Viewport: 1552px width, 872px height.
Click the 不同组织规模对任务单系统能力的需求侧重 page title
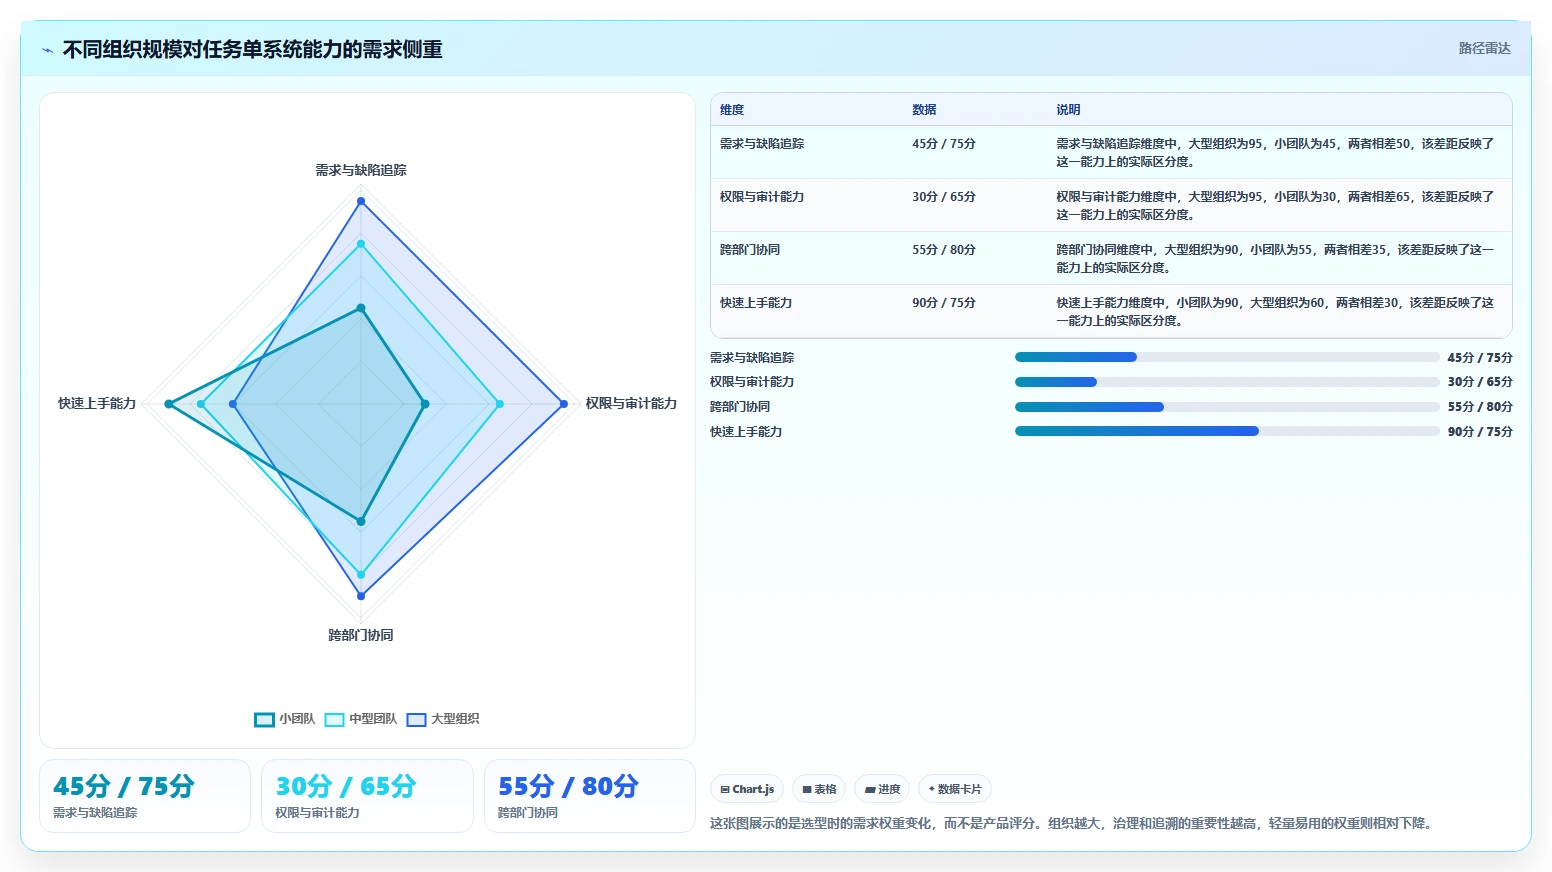click(253, 50)
